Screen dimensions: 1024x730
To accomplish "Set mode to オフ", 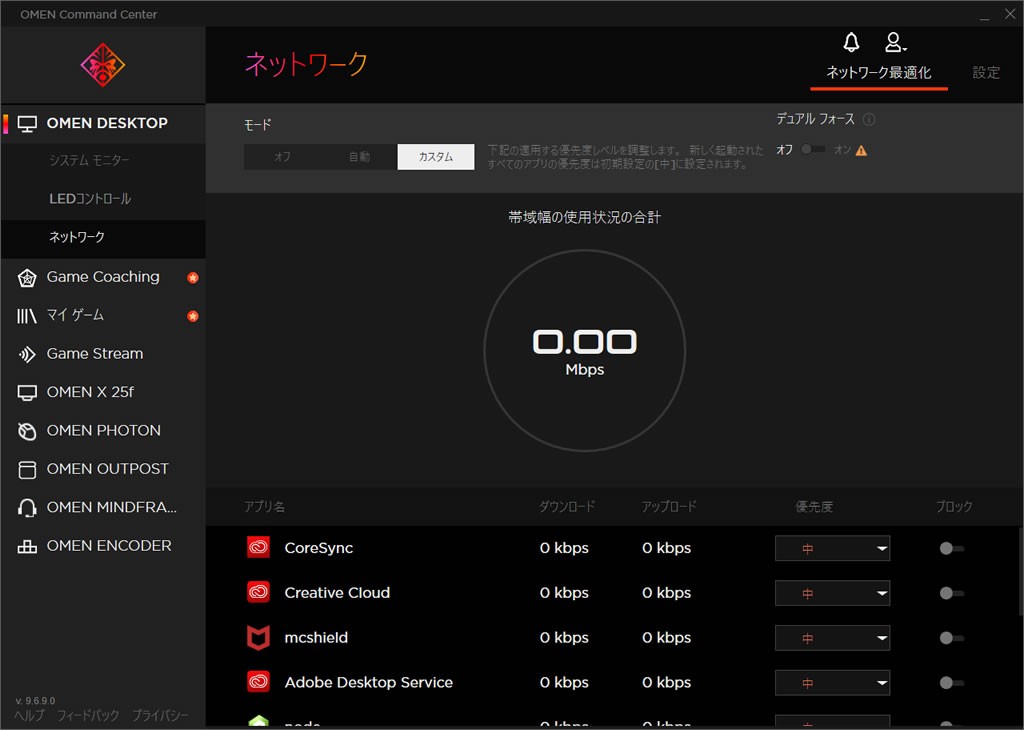I will [x=282, y=157].
